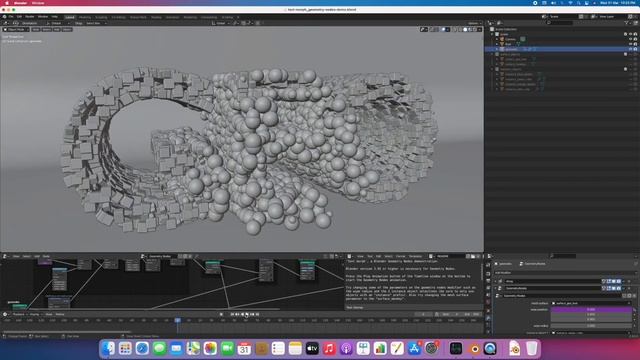Viewport: 640px width, 360px height.
Task: Jump to the timeline end frame button
Action: [x=258, y=314]
